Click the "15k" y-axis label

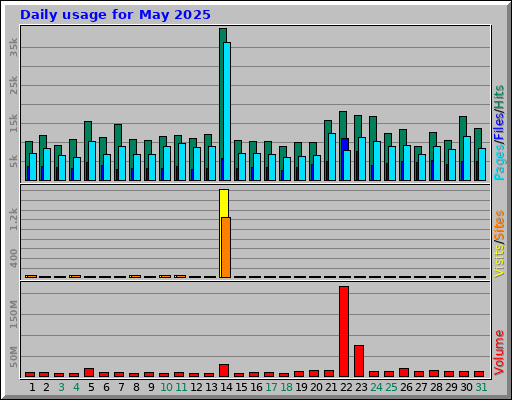click(x=13, y=123)
